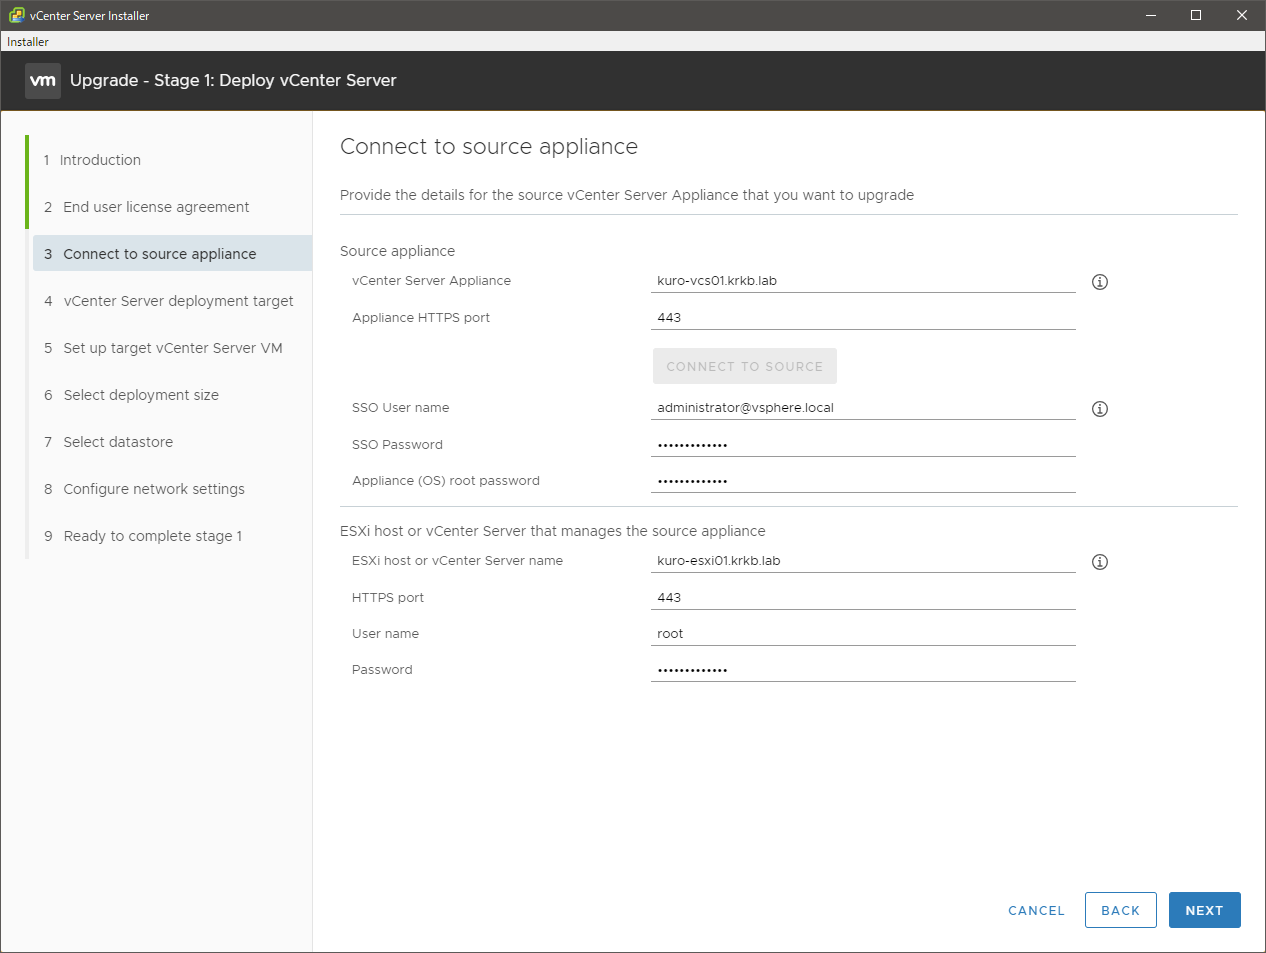Viewport: 1266px width, 953px height.
Task: Click the VMware vm logo in header
Action: (43, 81)
